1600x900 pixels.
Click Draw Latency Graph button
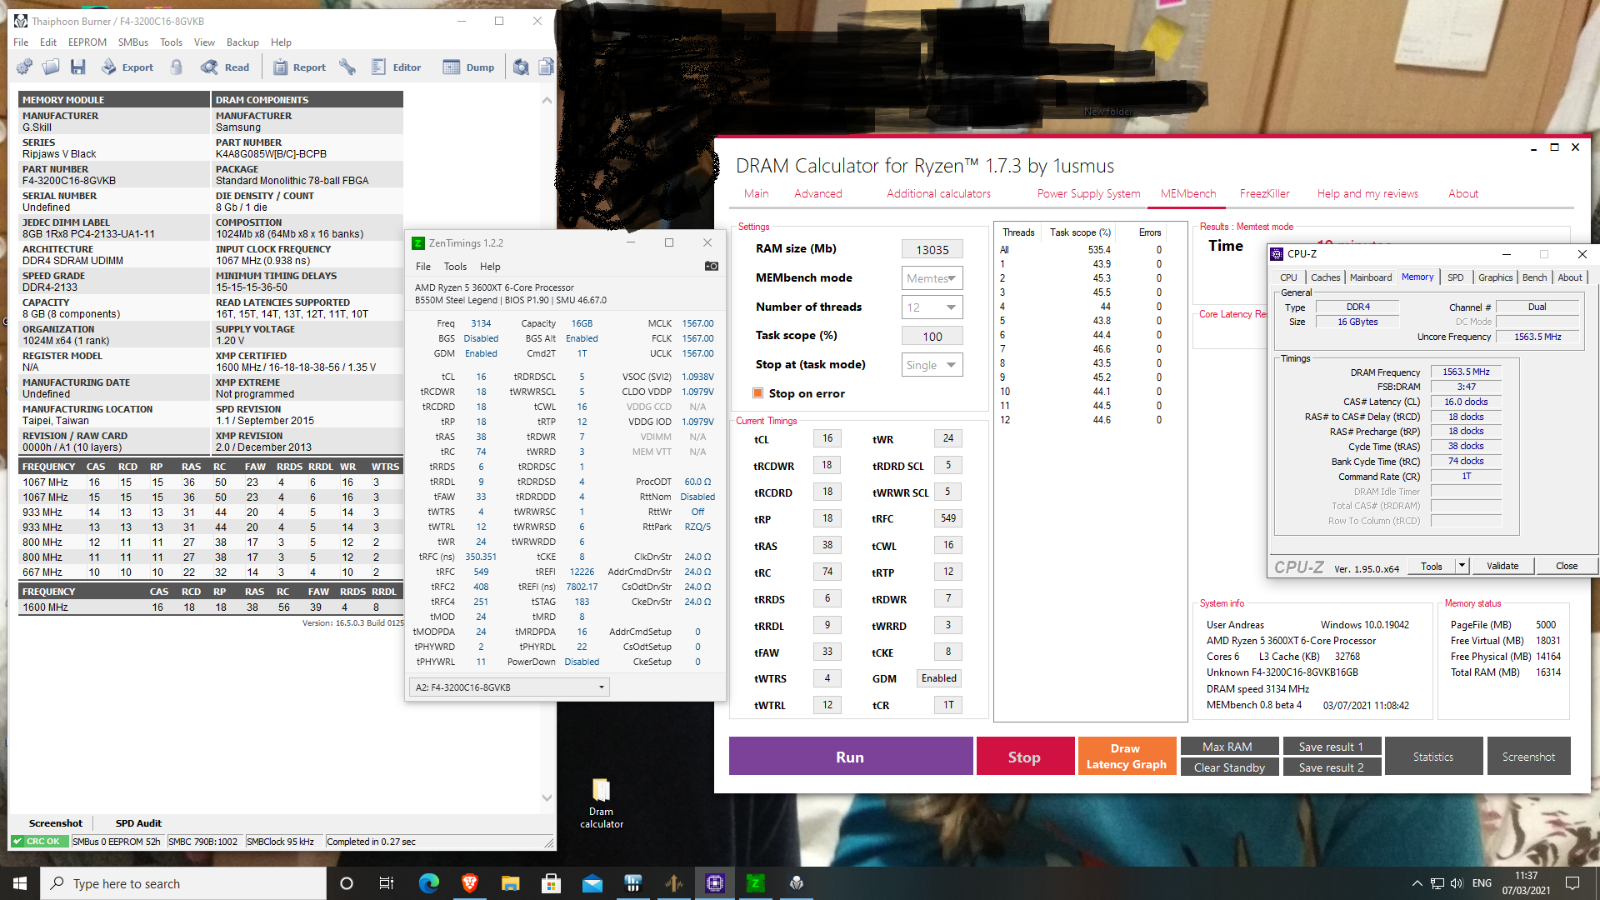tap(1126, 757)
